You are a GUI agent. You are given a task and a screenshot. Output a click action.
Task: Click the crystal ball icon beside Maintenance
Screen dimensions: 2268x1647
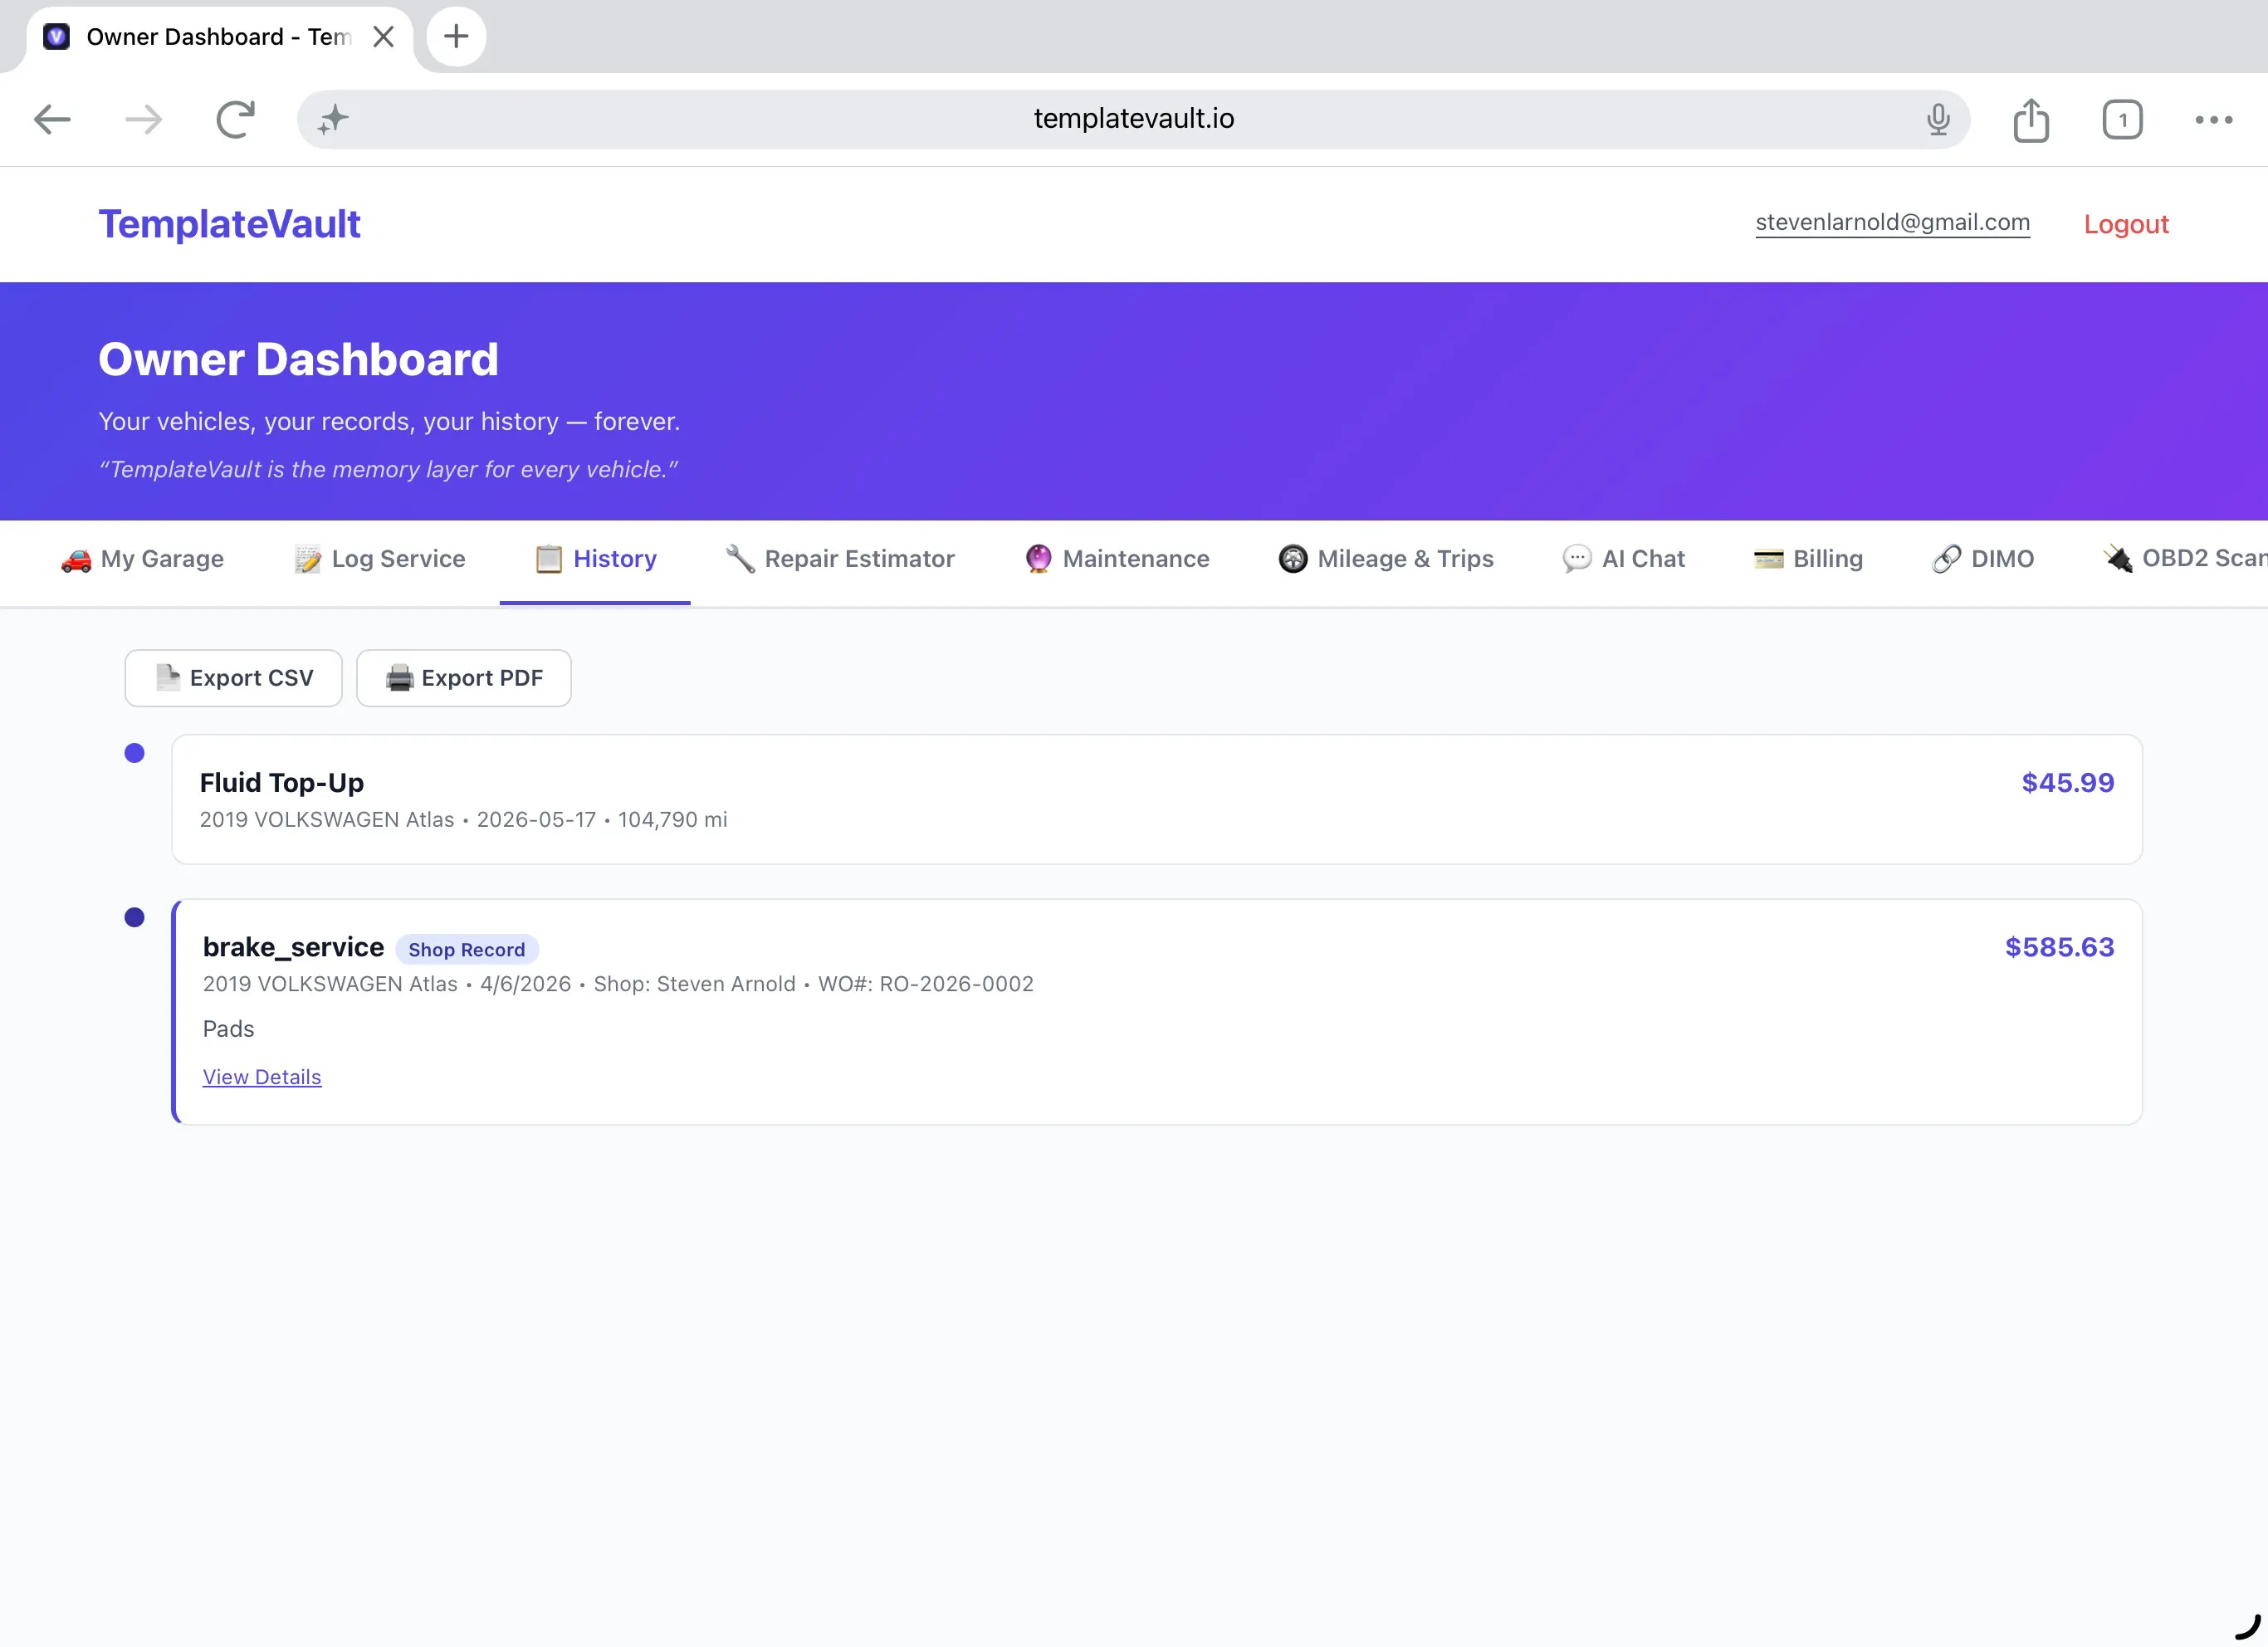pos(1039,559)
